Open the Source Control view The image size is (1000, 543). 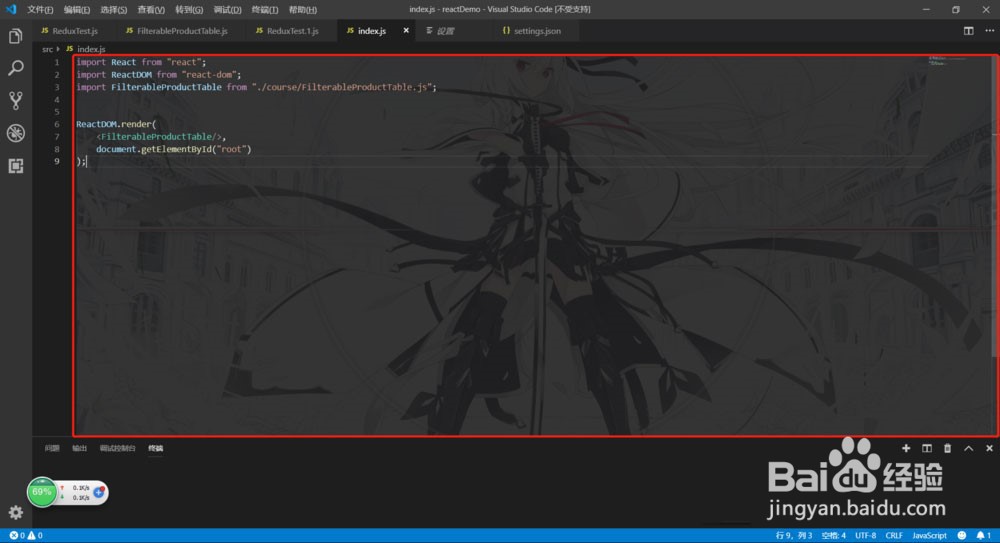[15, 100]
